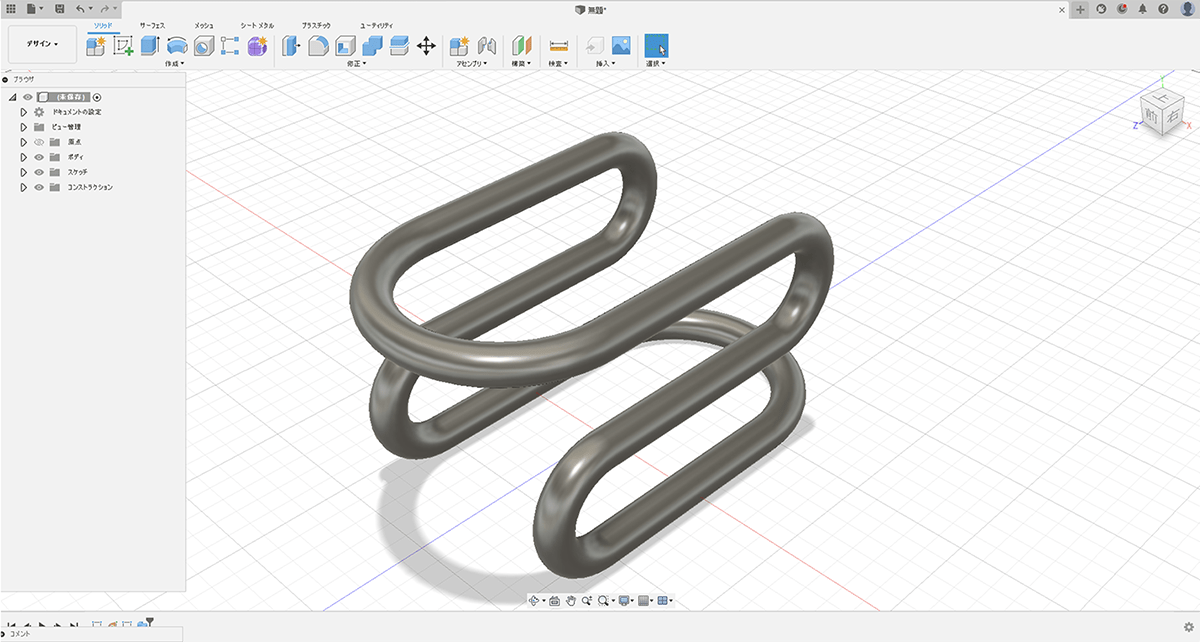Select the New Component tool
Viewport: 1200px width, 642px height.
[96, 45]
